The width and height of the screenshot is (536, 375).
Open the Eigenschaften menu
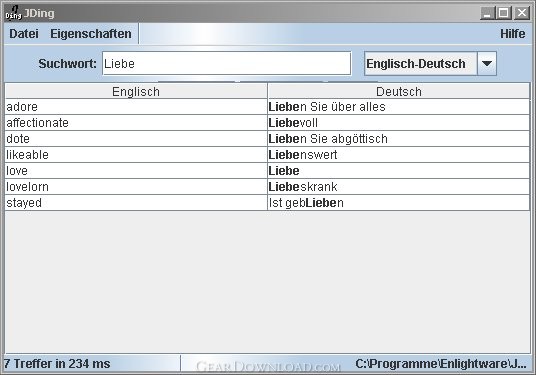(91, 34)
